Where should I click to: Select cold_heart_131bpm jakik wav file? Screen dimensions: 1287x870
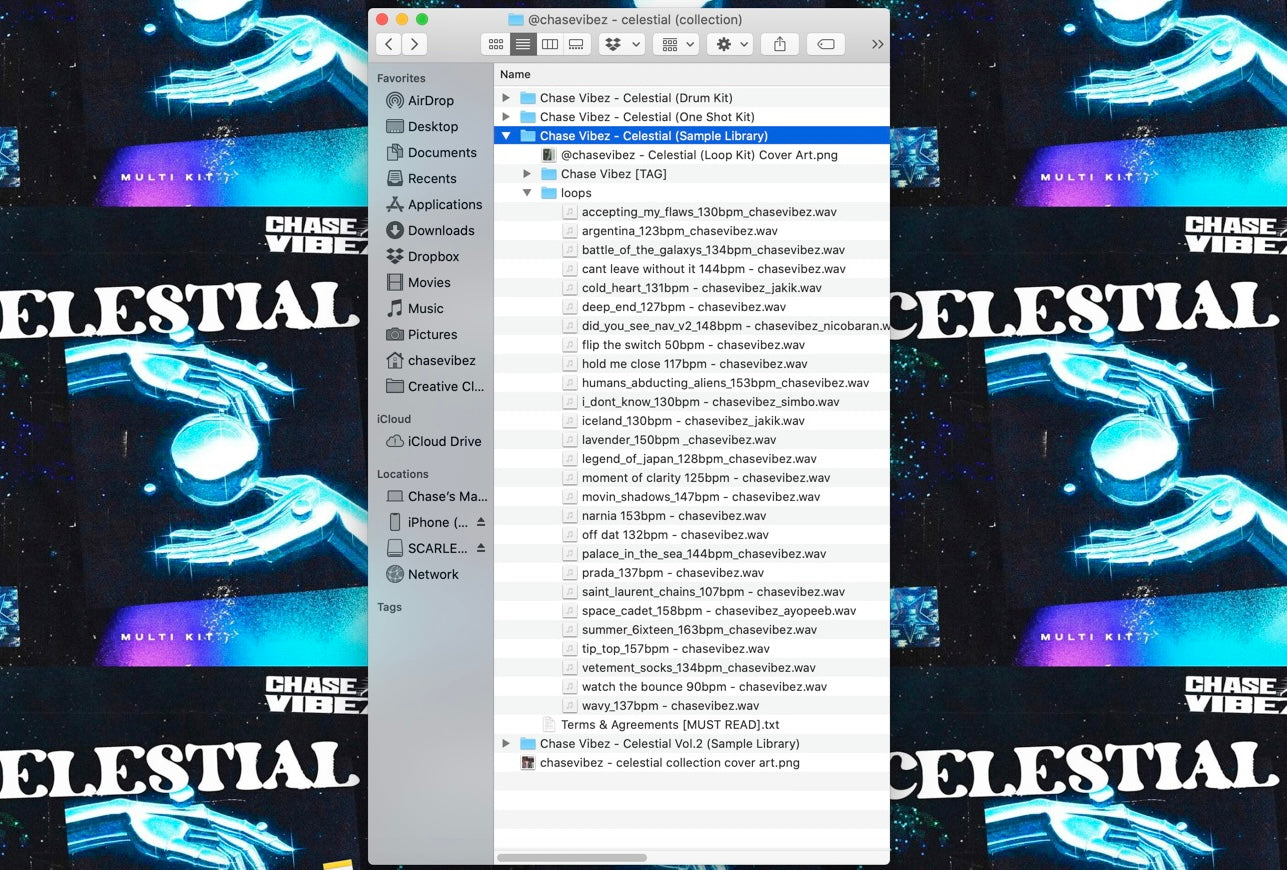pos(691,288)
